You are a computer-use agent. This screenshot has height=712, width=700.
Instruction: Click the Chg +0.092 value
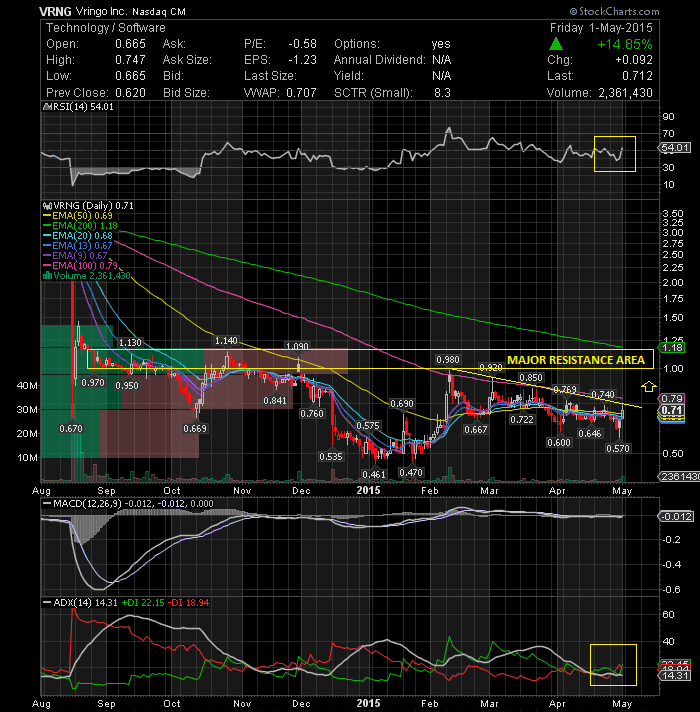tap(634, 60)
